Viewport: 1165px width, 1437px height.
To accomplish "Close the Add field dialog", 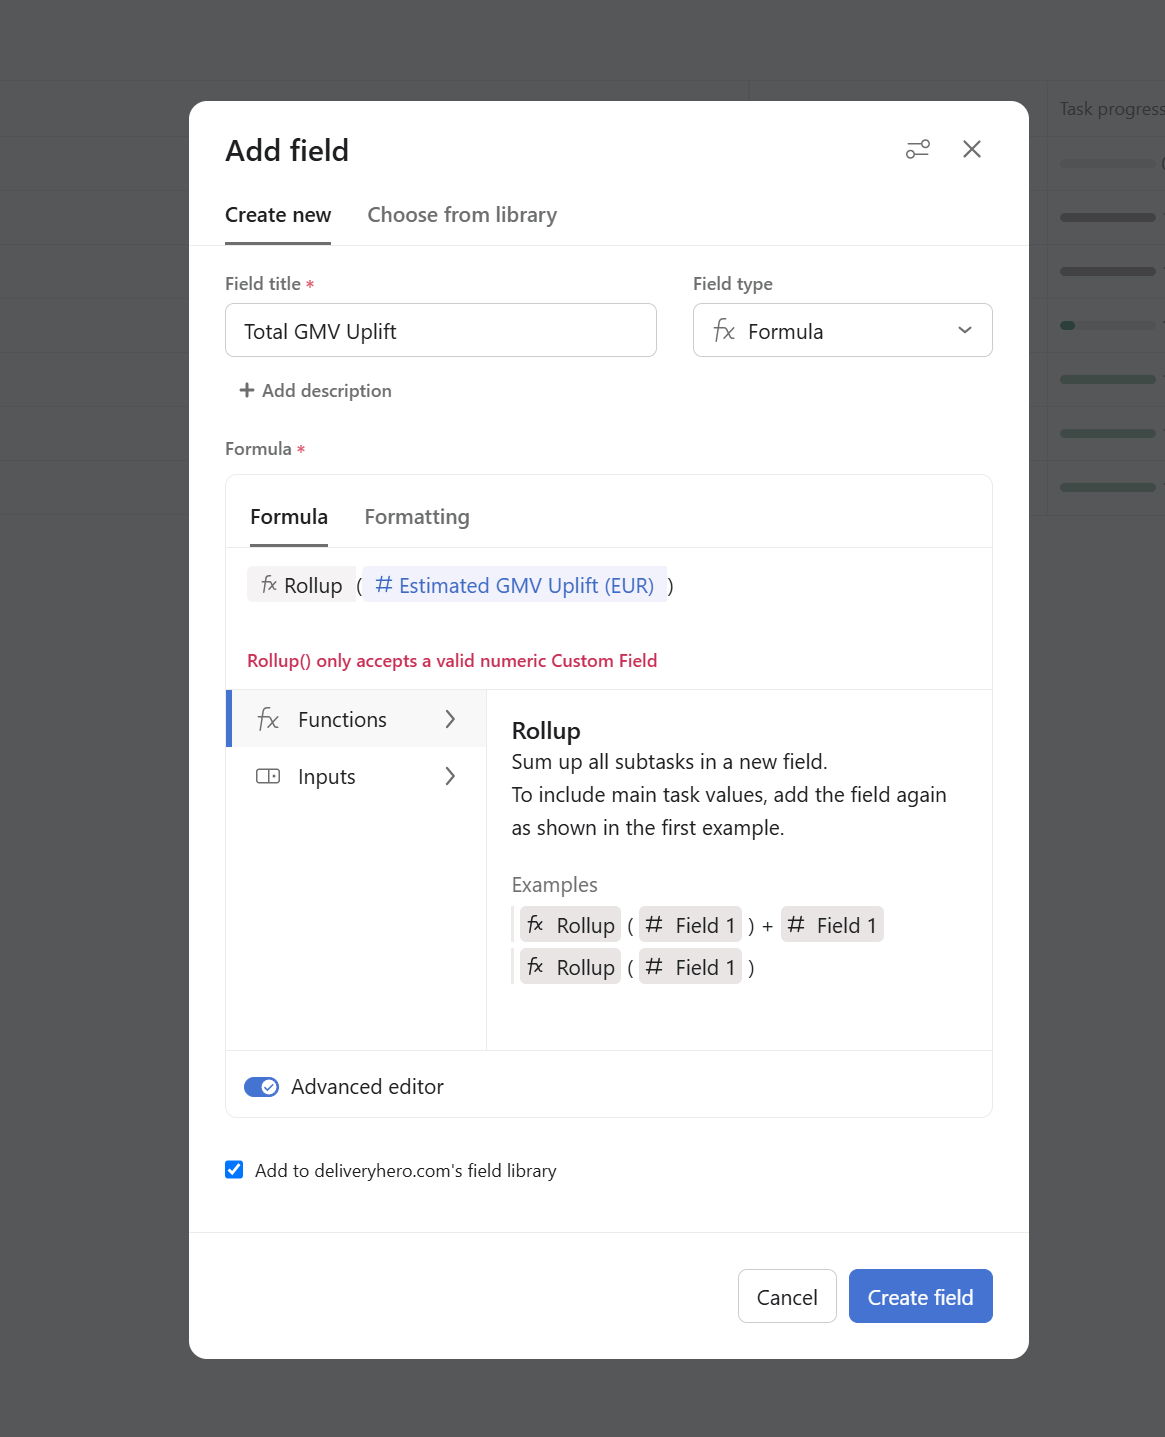I will pyautogui.click(x=971, y=150).
